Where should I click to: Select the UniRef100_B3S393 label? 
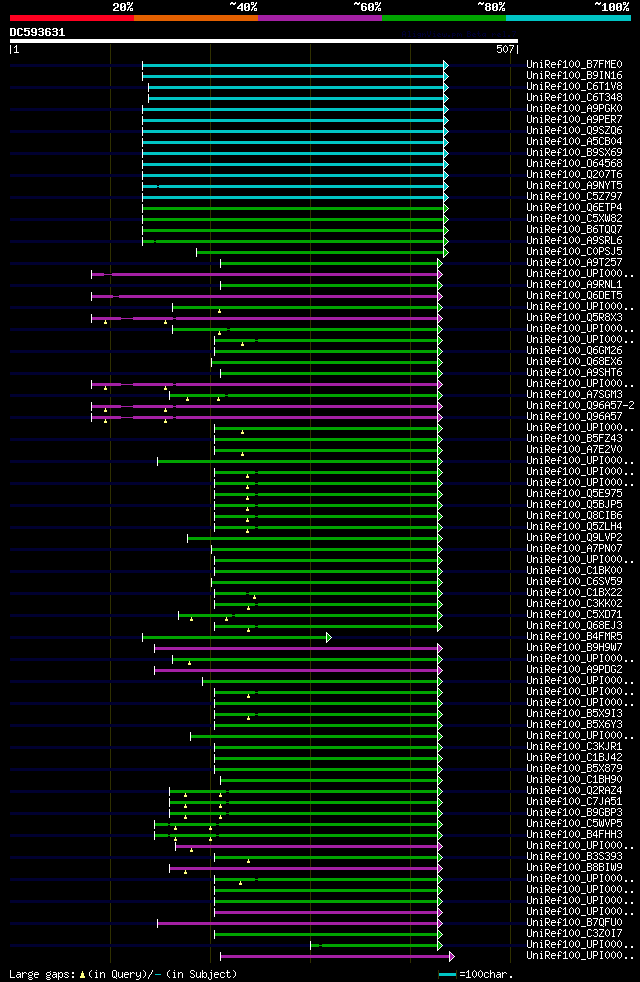(574, 857)
